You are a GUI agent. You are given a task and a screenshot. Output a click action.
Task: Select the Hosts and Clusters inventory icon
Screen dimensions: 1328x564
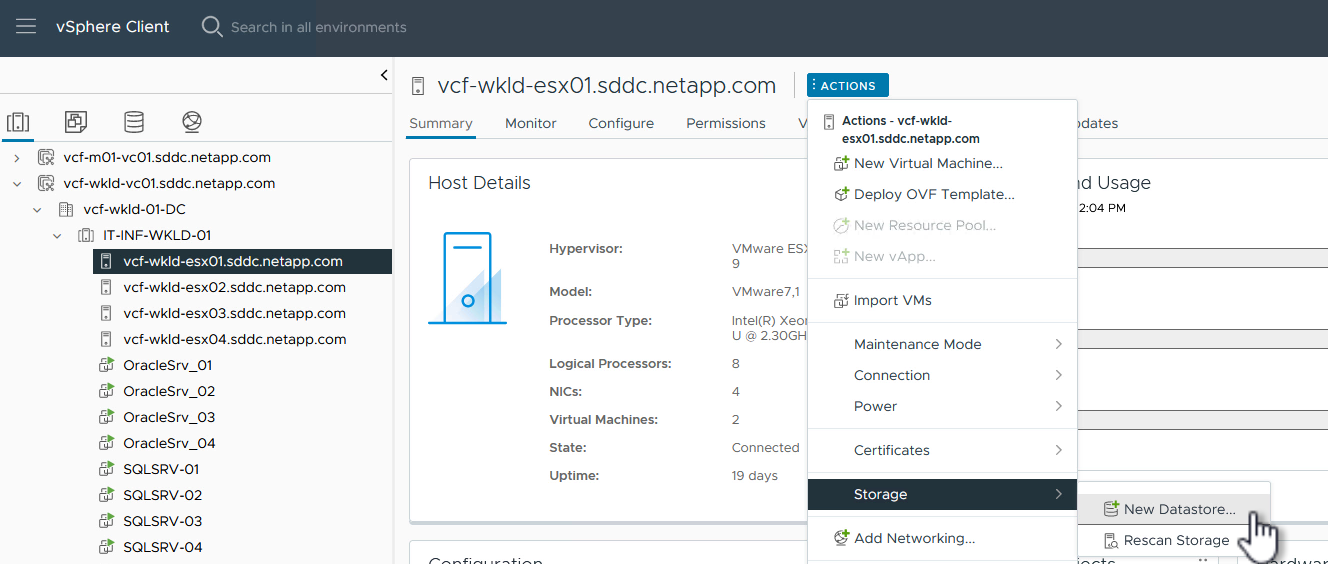[x=18, y=122]
